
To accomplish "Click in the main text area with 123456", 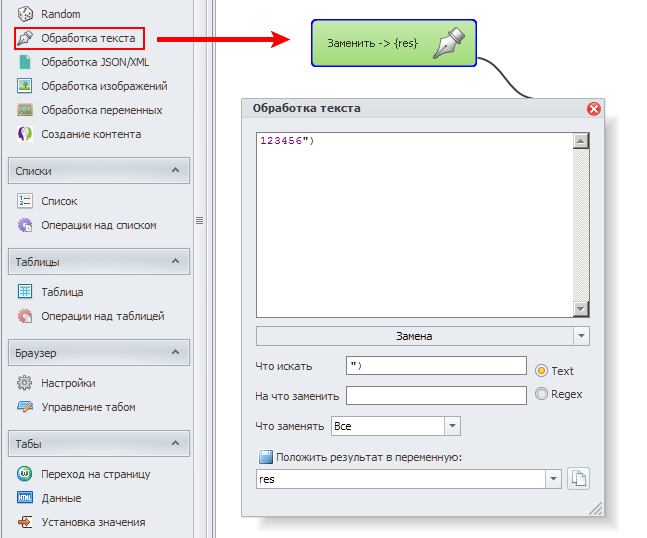I will (415, 225).
